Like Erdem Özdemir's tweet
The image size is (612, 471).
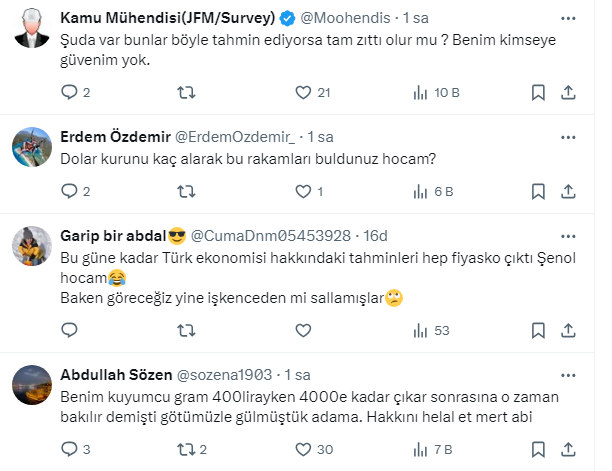coord(304,191)
